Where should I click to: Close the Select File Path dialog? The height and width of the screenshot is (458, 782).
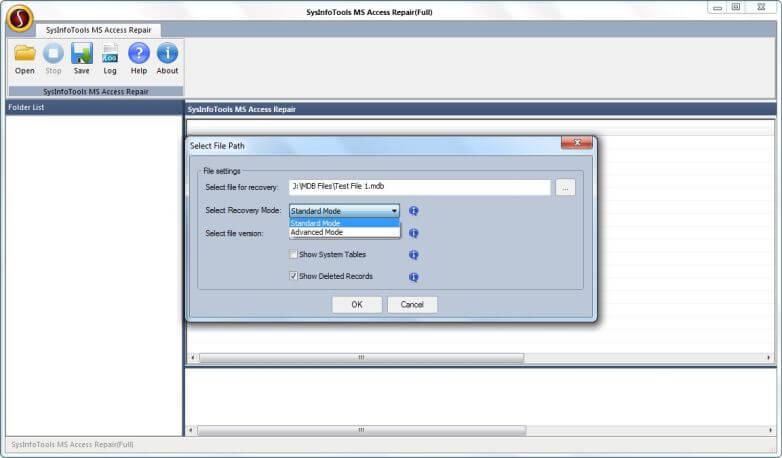click(x=576, y=144)
